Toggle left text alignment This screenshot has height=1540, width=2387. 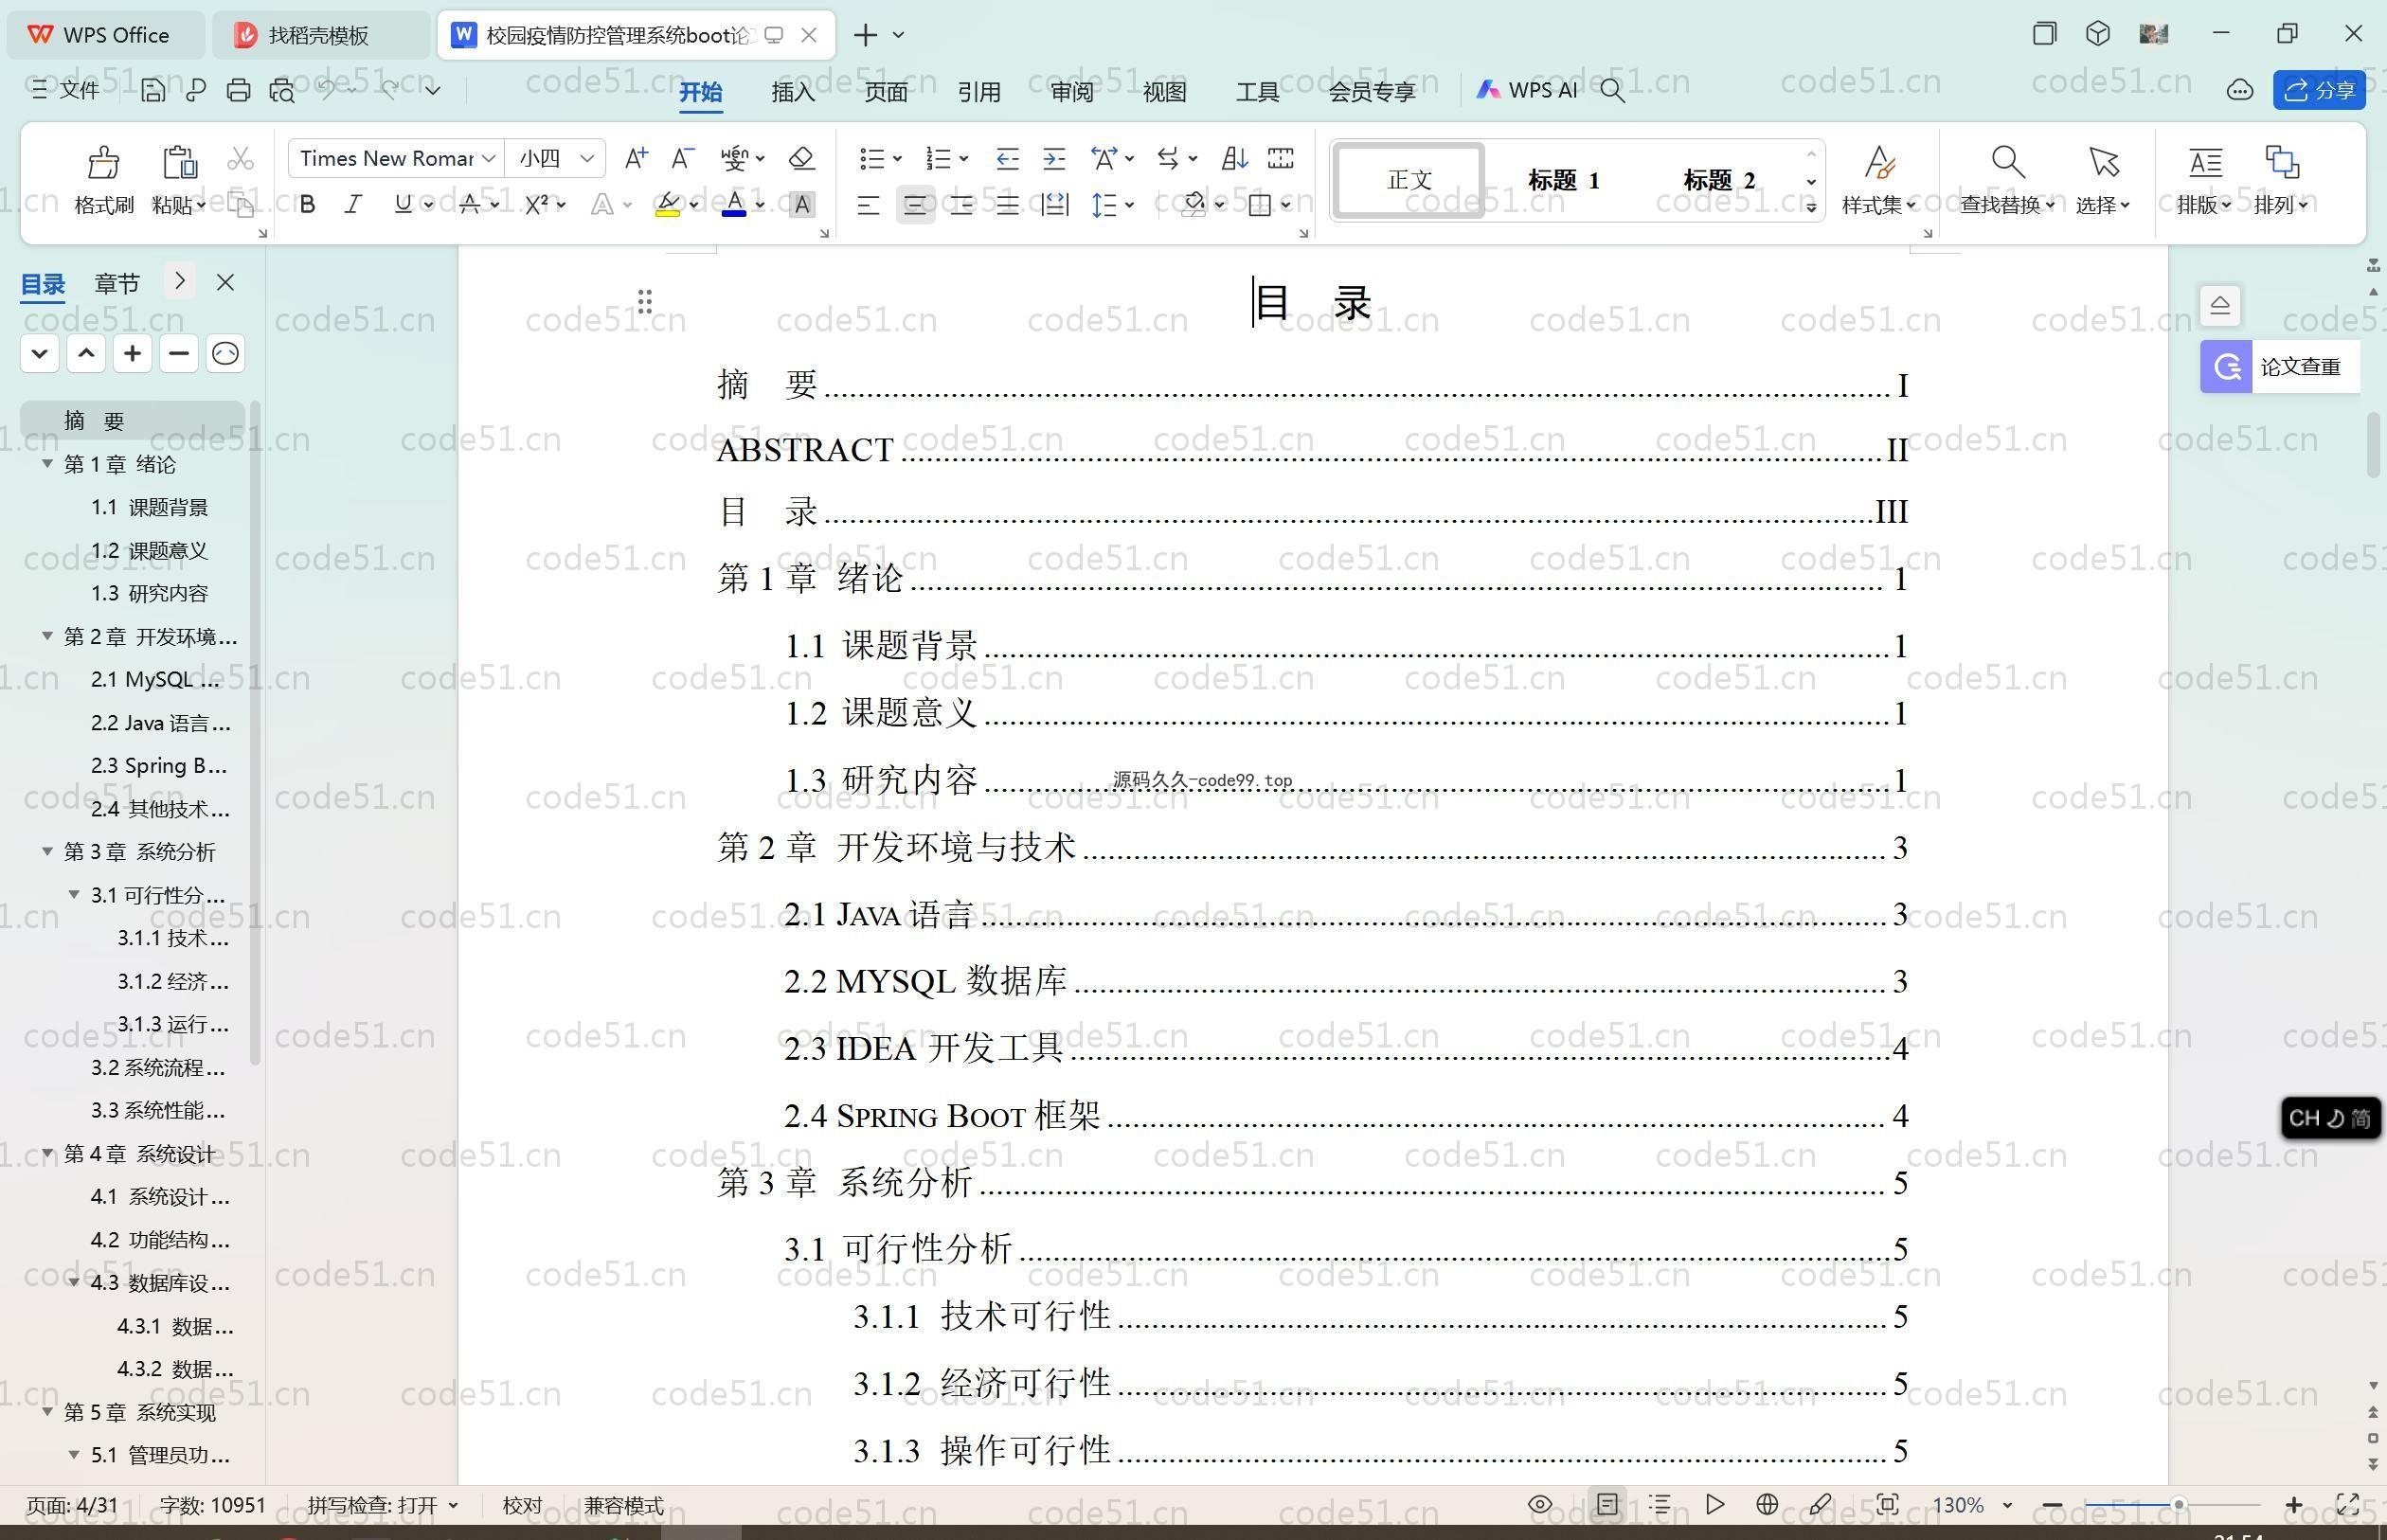(x=868, y=206)
